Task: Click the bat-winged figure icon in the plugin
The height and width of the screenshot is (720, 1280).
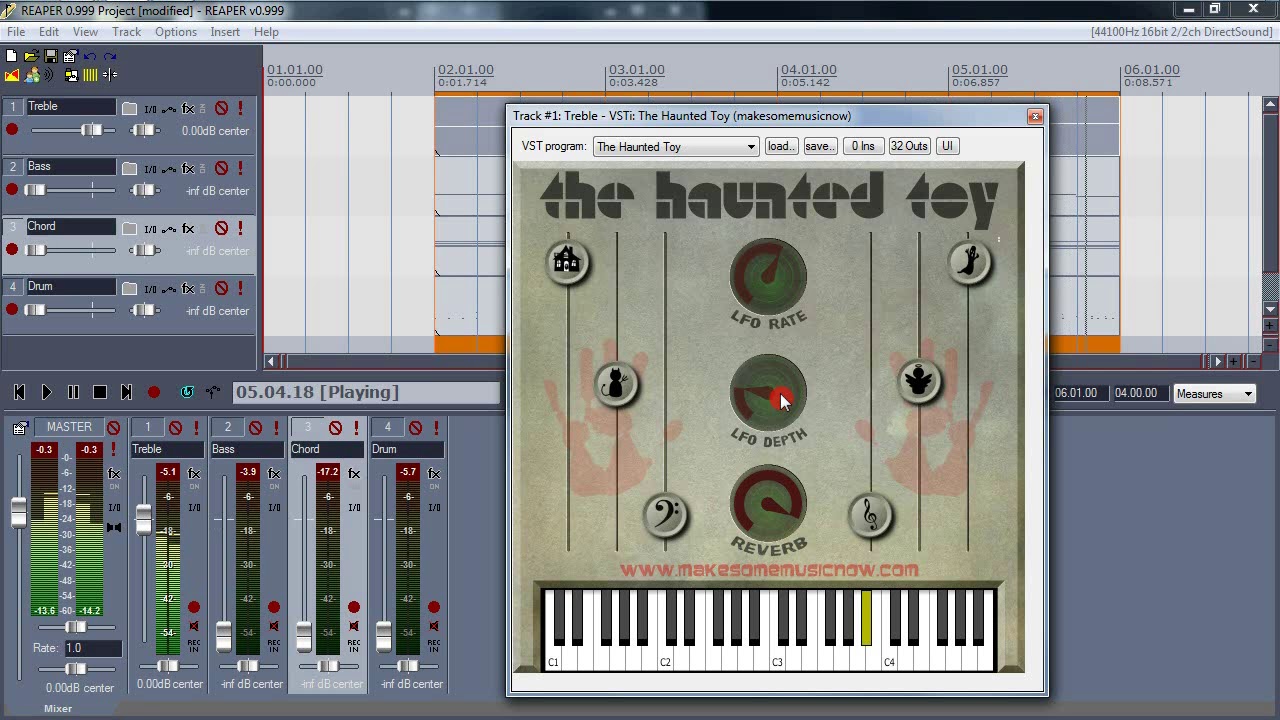Action: point(918,381)
